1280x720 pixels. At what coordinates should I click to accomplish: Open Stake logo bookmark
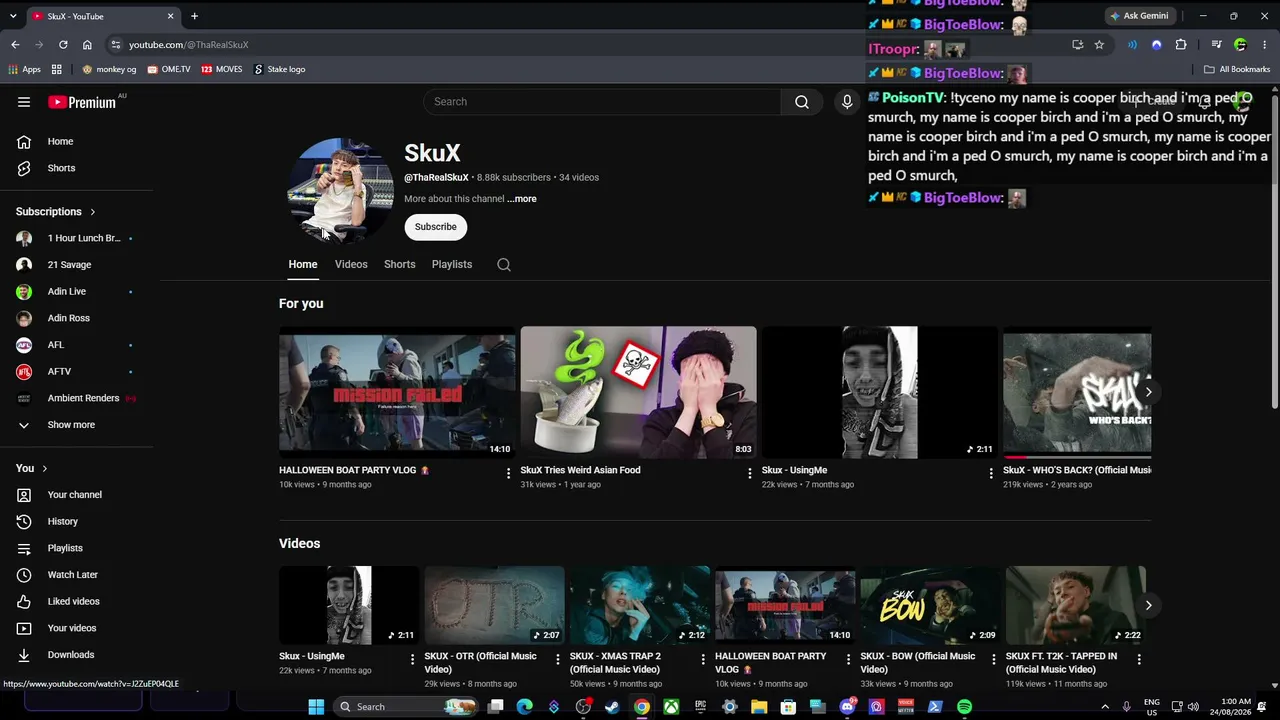tap(279, 70)
